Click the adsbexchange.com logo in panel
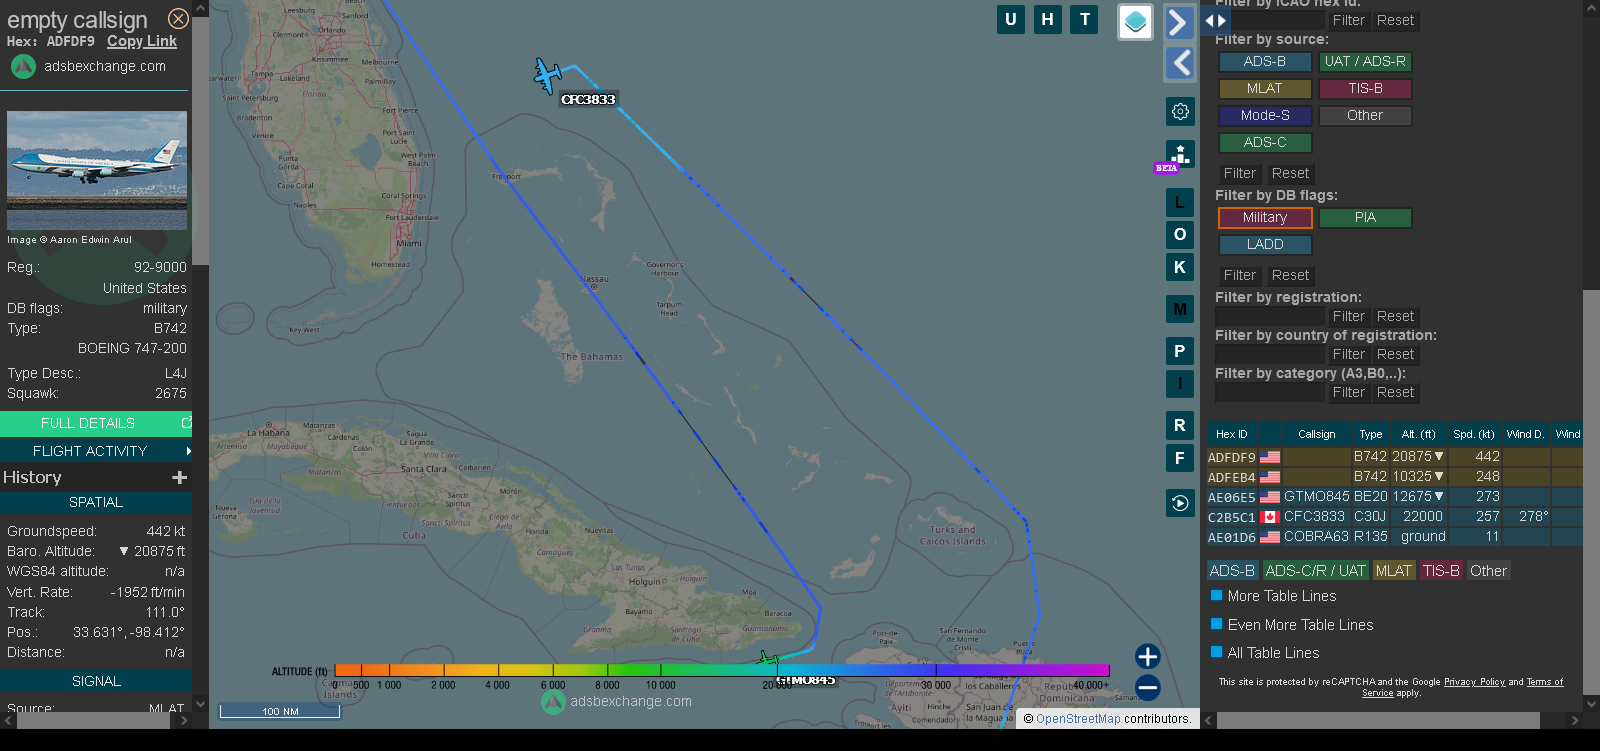This screenshot has height=751, width=1600. coord(89,66)
